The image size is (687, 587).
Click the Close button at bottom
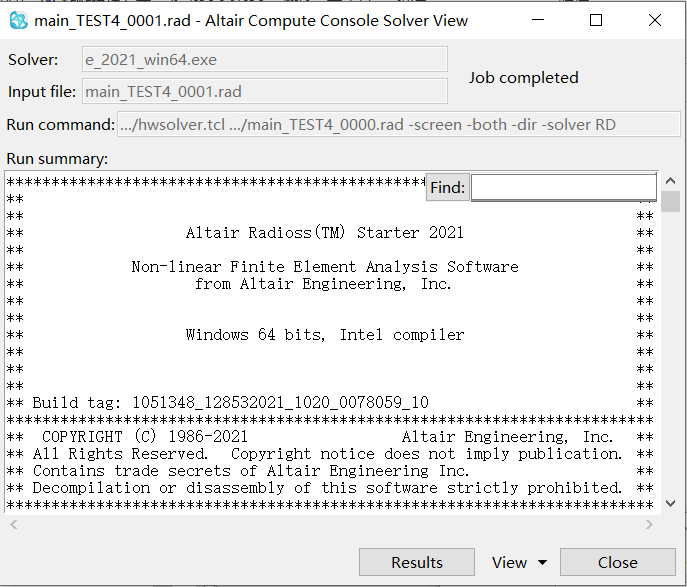click(x=618, y=562)
